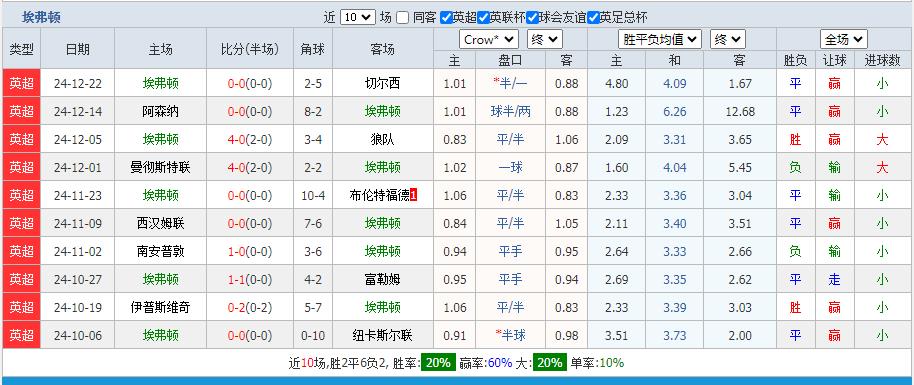Uncheck the 球会友谊 checkbox
Screen dimensions: 914x385
point(532,18)
